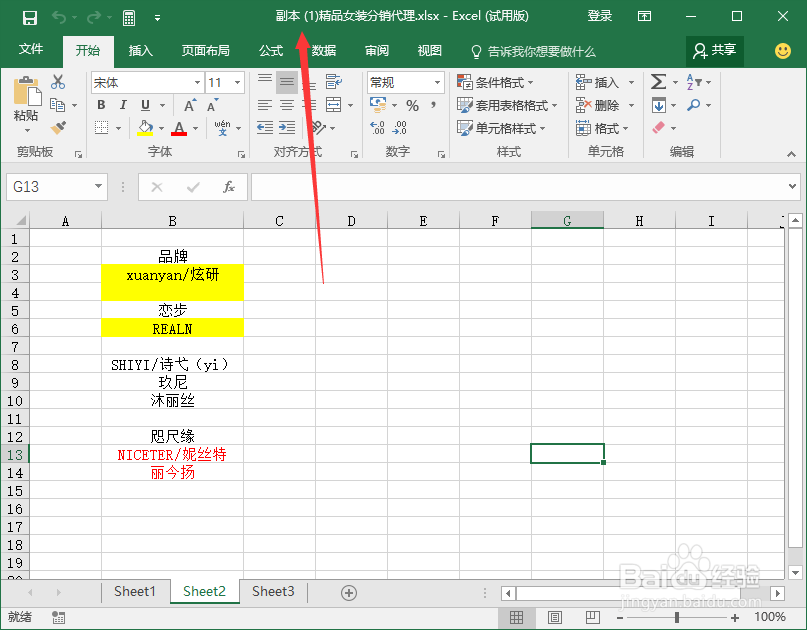Switch to the 页面布局 tab
This screenshot has width=807, height=630.
click(x=205, y=50)
